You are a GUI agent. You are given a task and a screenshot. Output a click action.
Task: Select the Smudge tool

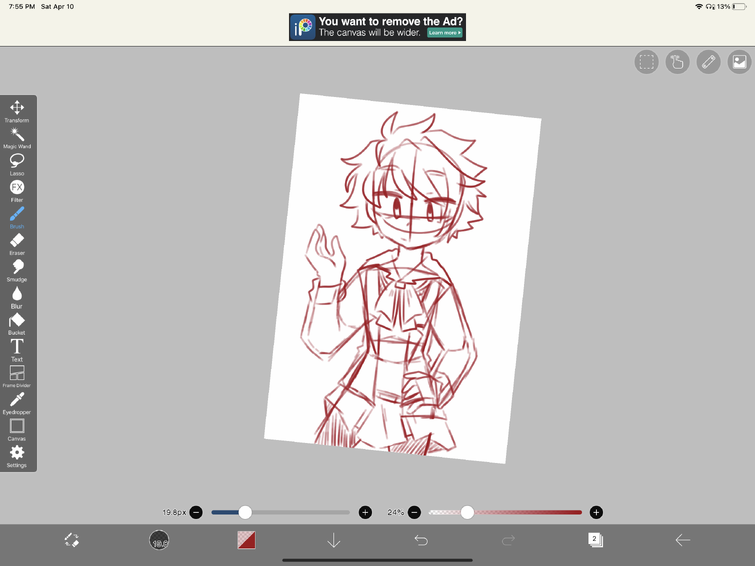[17, 270]
